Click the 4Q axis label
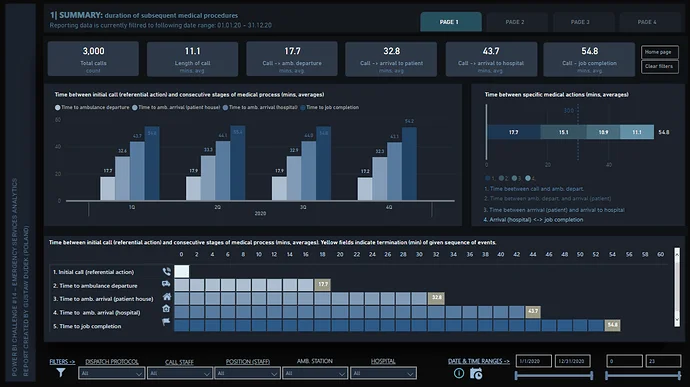The image size is (690, 387). pos(389,207)
